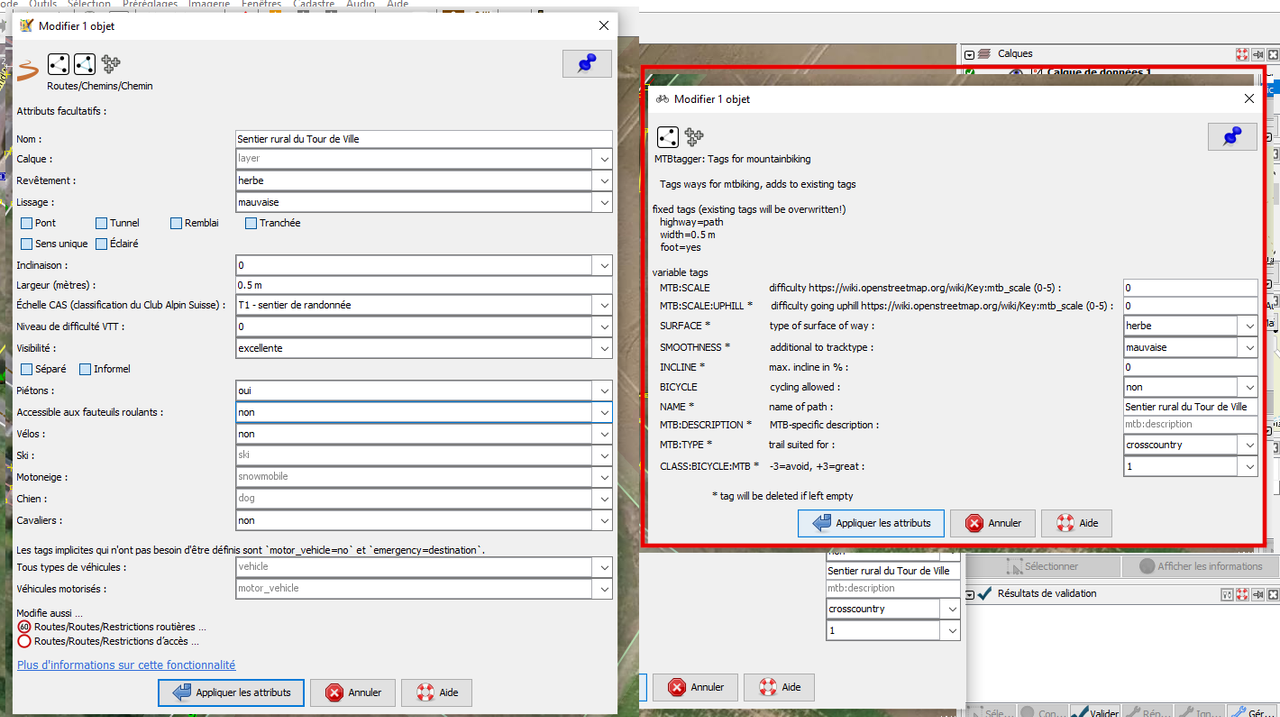Open the SURFACE dropdown in MTBtagger dialog

tap(1249, 326)
